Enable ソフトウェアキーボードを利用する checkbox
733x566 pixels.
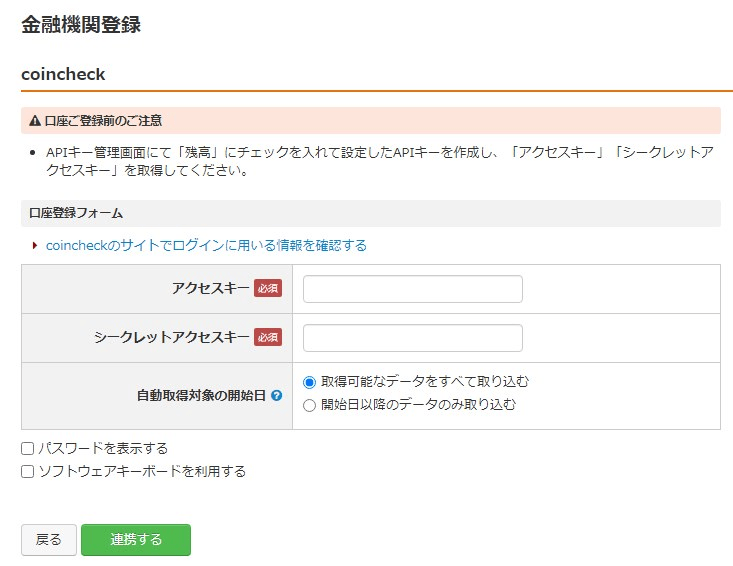(x=28, y=472)
